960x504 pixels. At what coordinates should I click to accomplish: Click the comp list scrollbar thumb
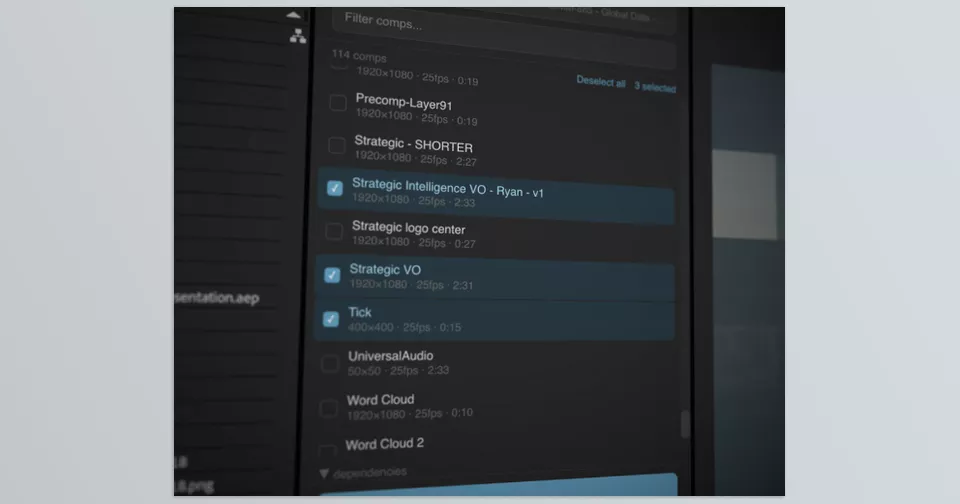tap(685, 424)
